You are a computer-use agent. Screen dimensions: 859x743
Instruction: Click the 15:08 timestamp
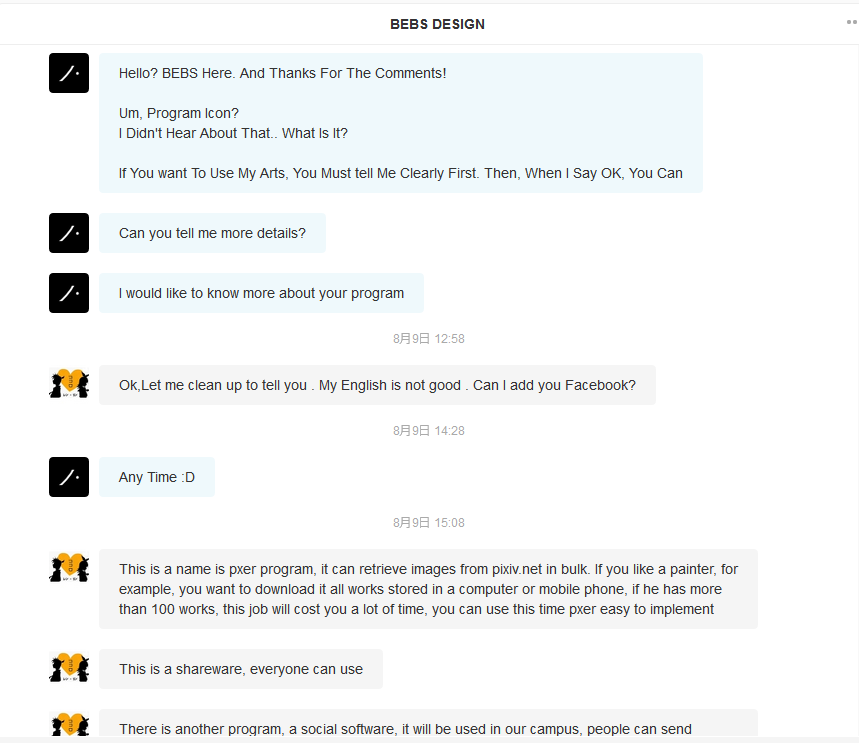[428, 523]
